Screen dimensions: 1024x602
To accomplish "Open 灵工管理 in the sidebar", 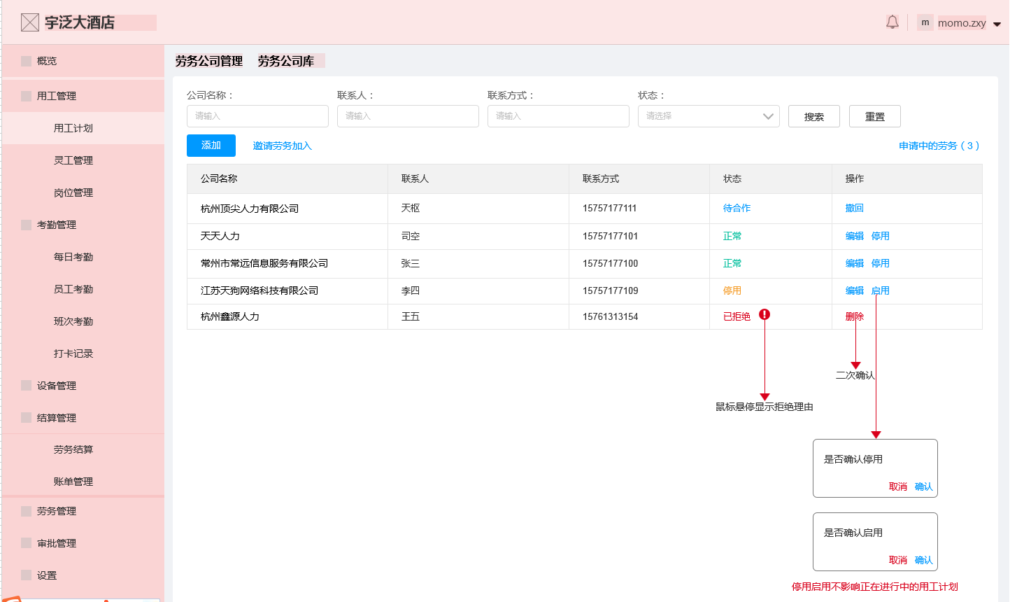I will point(73,160).
